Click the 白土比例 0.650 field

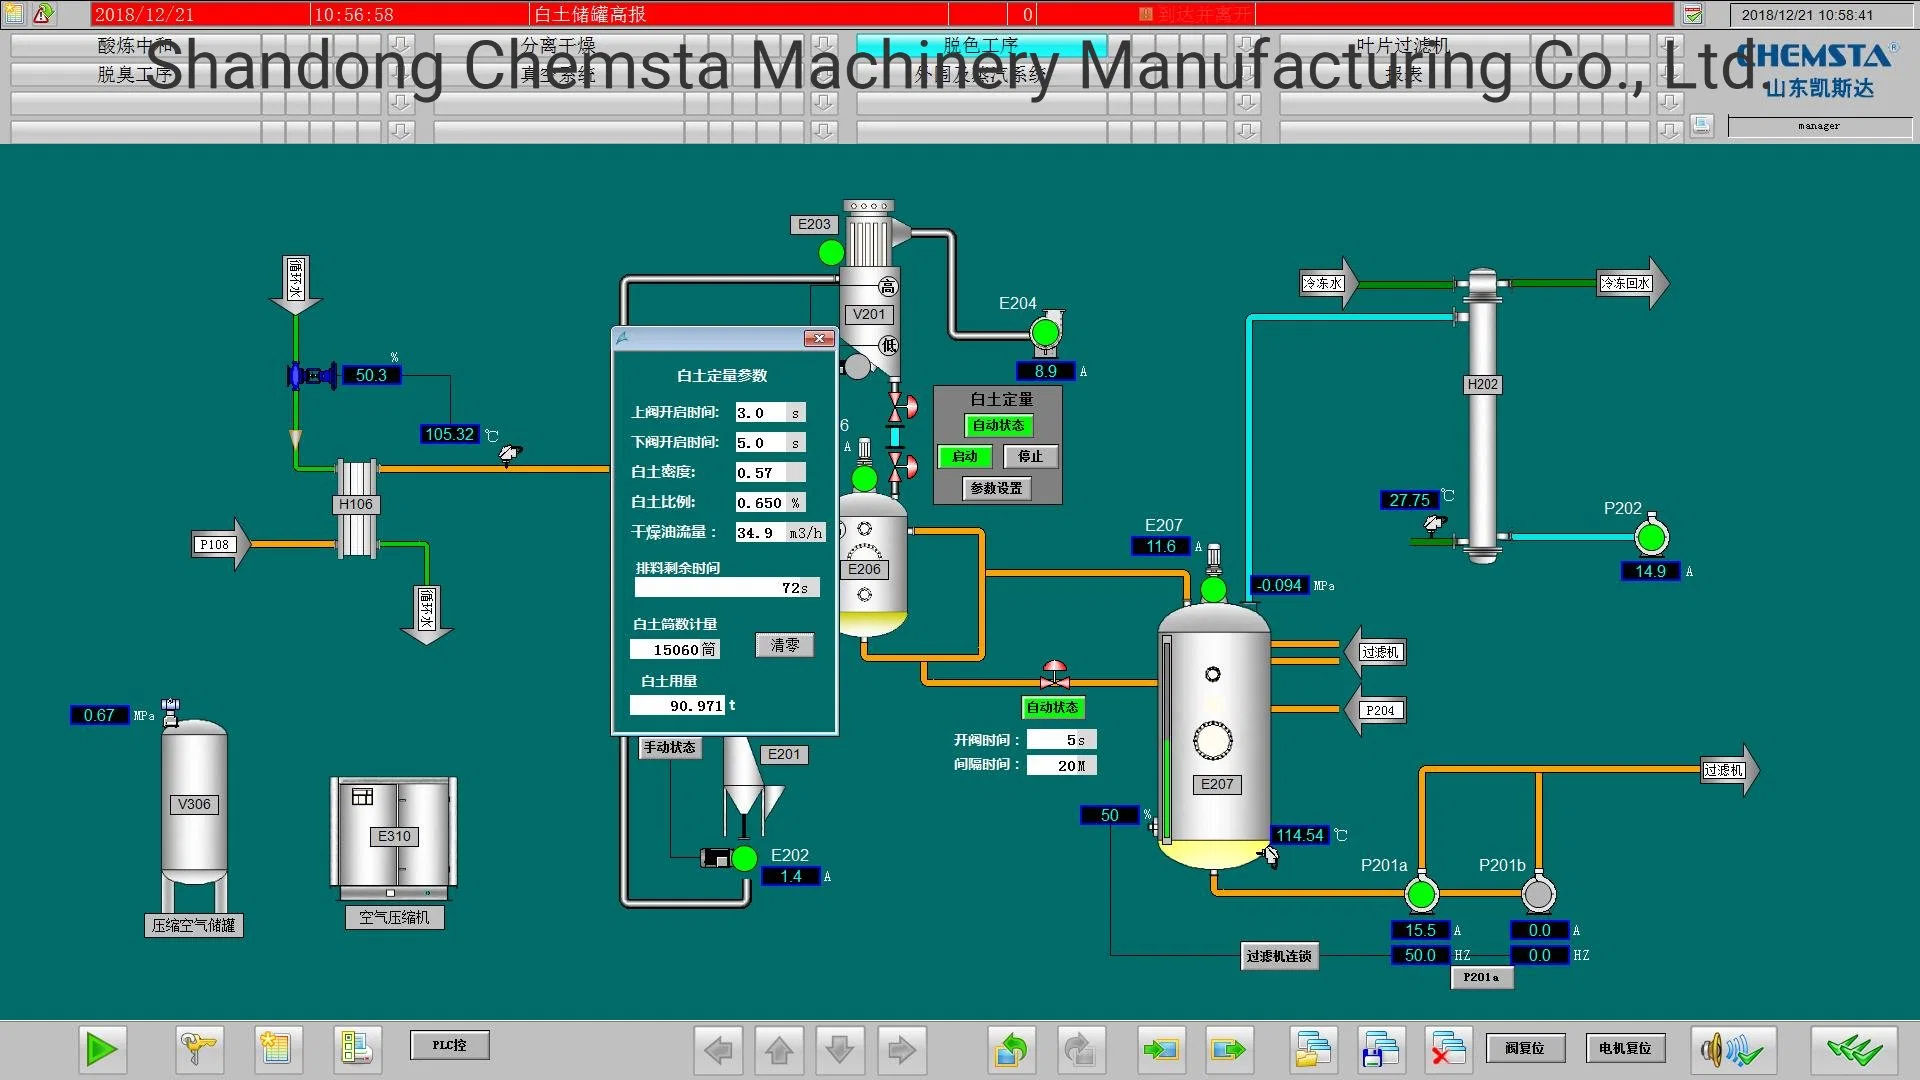click(770, 503)
